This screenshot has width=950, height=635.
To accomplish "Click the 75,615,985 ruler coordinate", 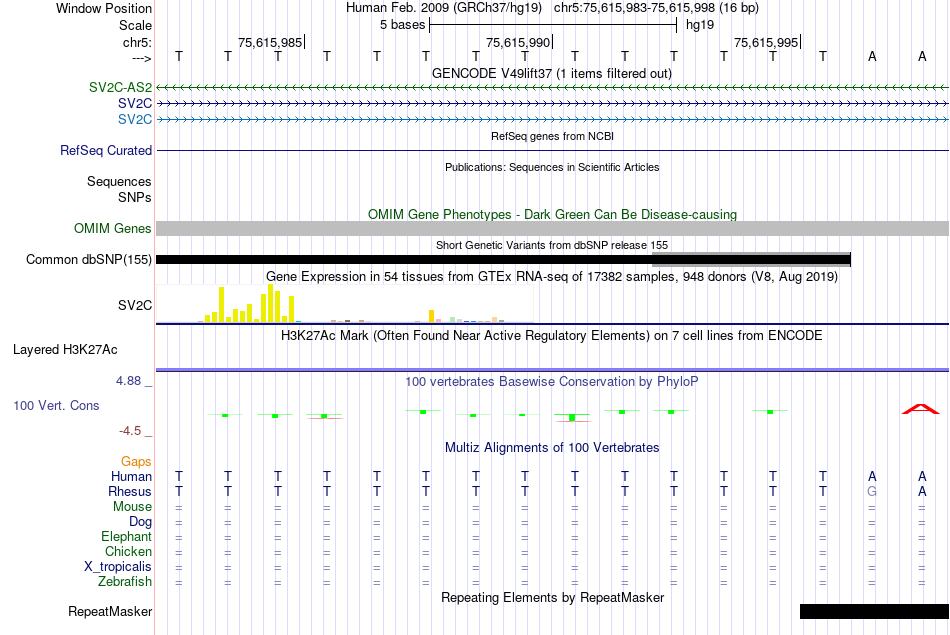I will click(270, 42).
